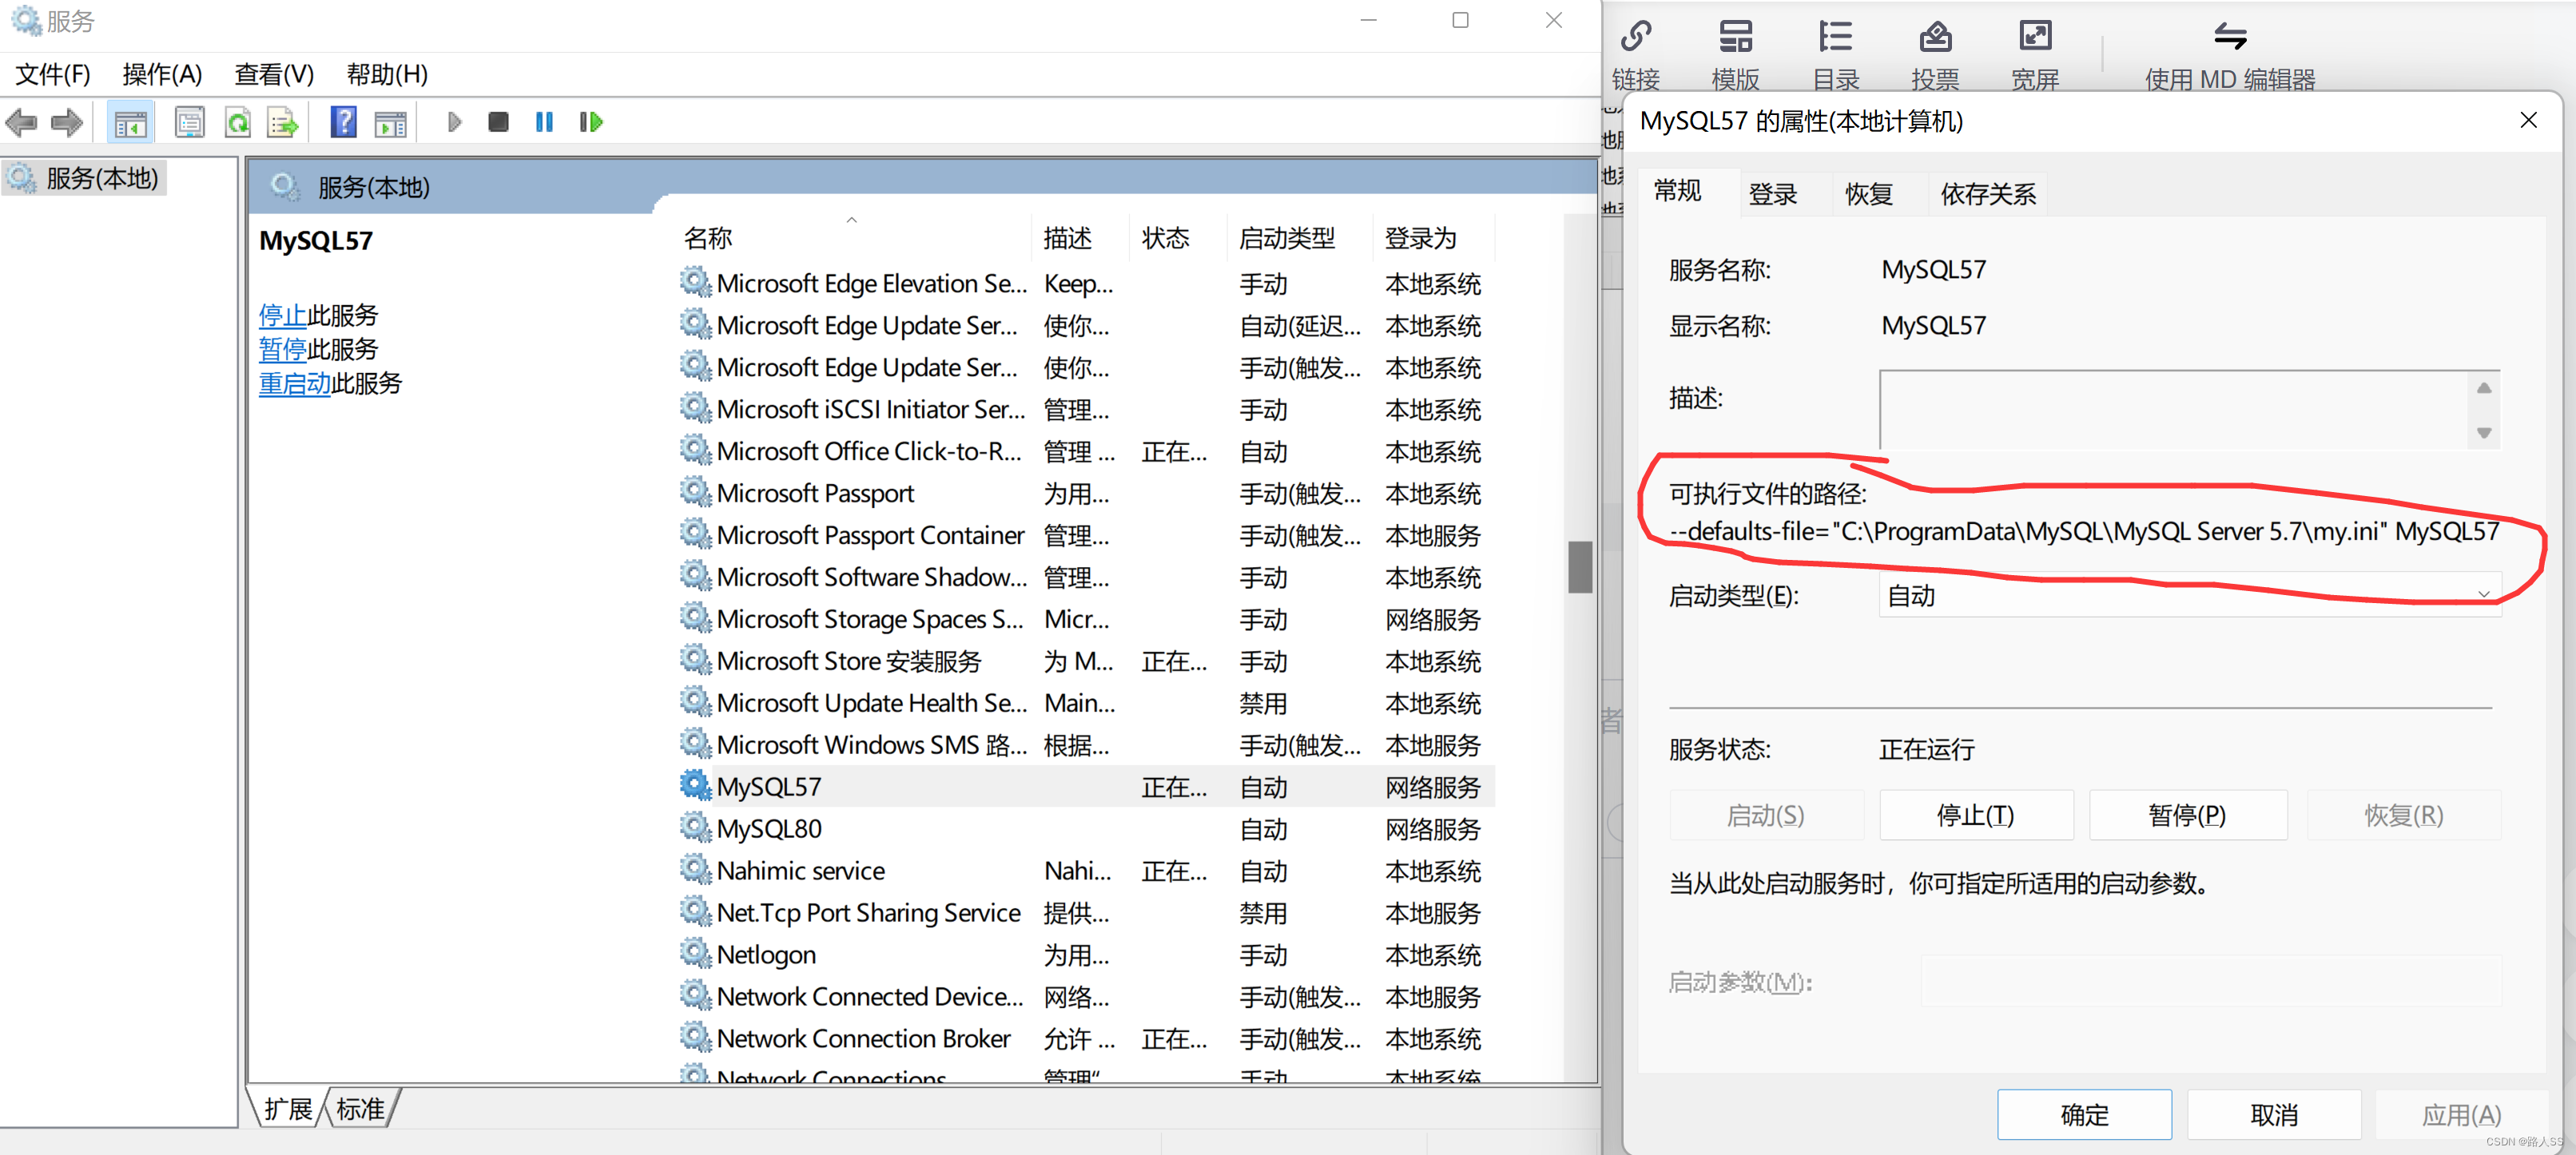Select Microsoft Store 安装服务 row
The height and width of the screenshot is (1155, 2576).
point(1085,661)
